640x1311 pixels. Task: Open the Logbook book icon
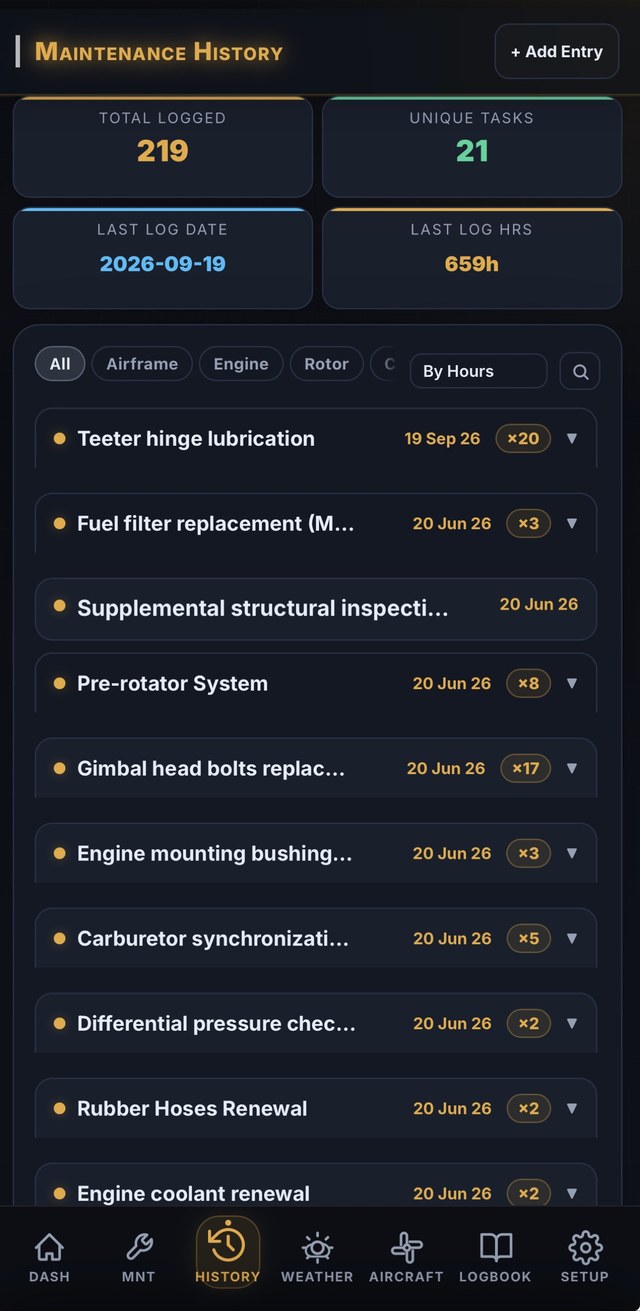[x=495, y=1247]
